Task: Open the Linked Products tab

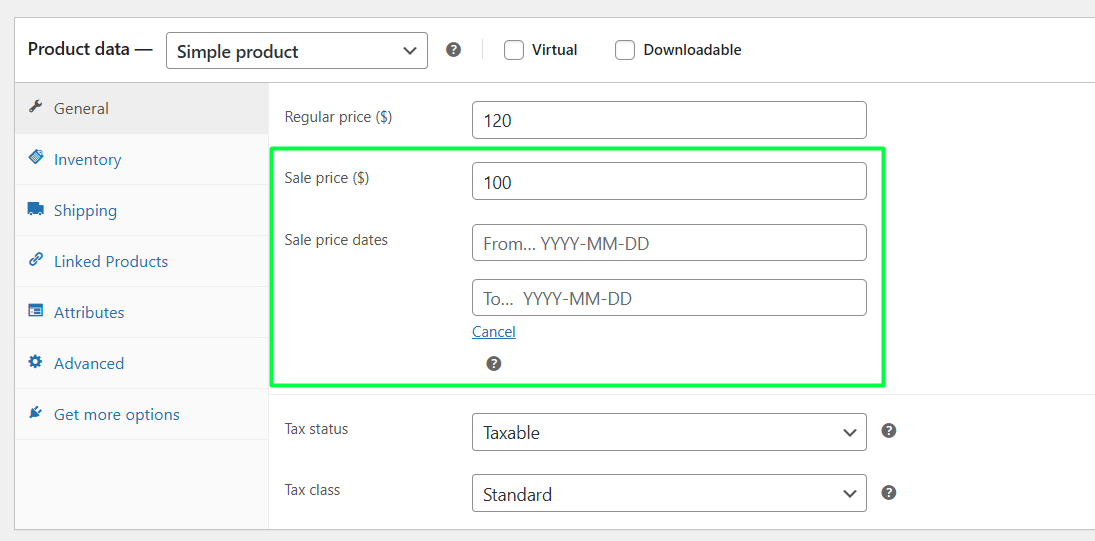Action: (x=142, y=261)
